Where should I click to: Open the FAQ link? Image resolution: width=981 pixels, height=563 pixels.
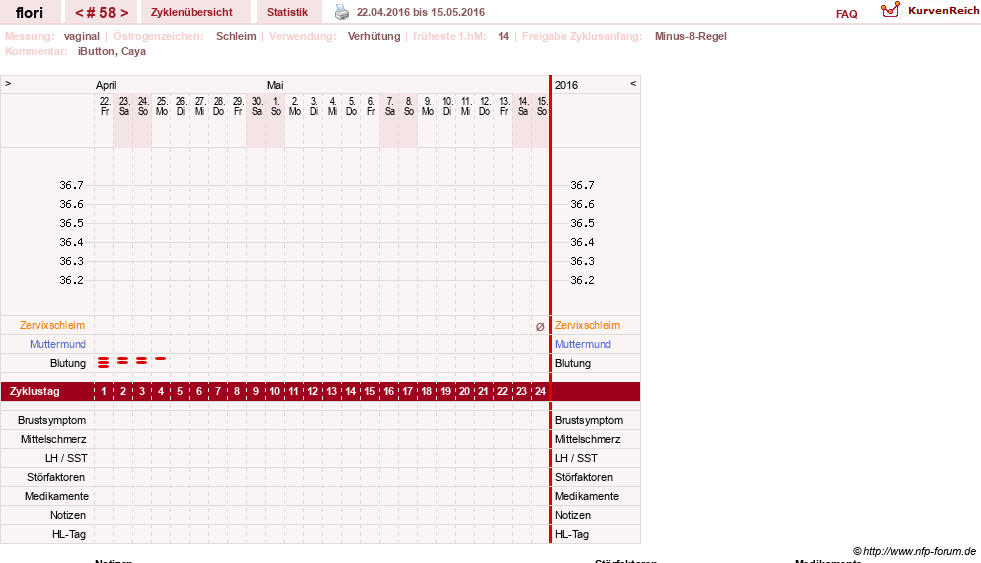[x=846, y=14]
